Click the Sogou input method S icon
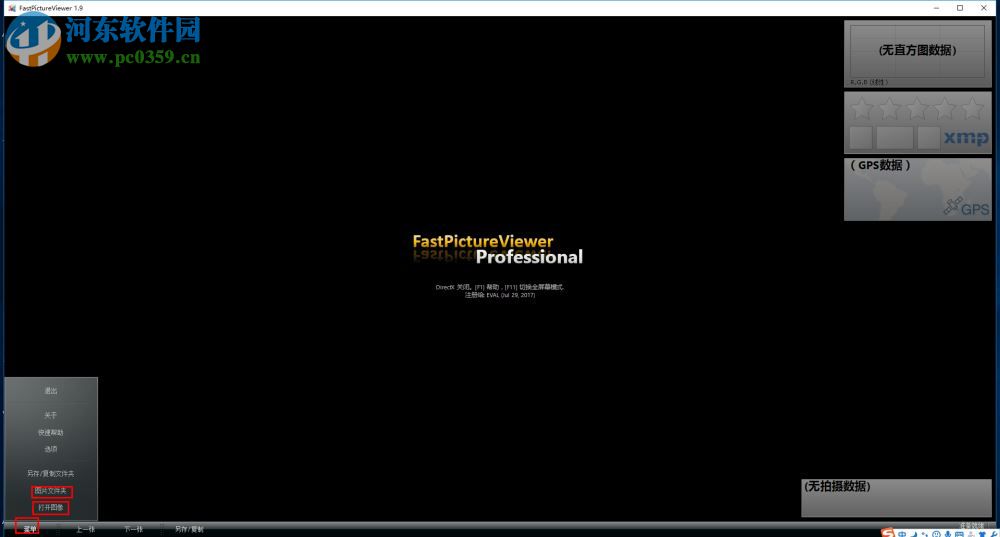 click(x=887, y=533)
